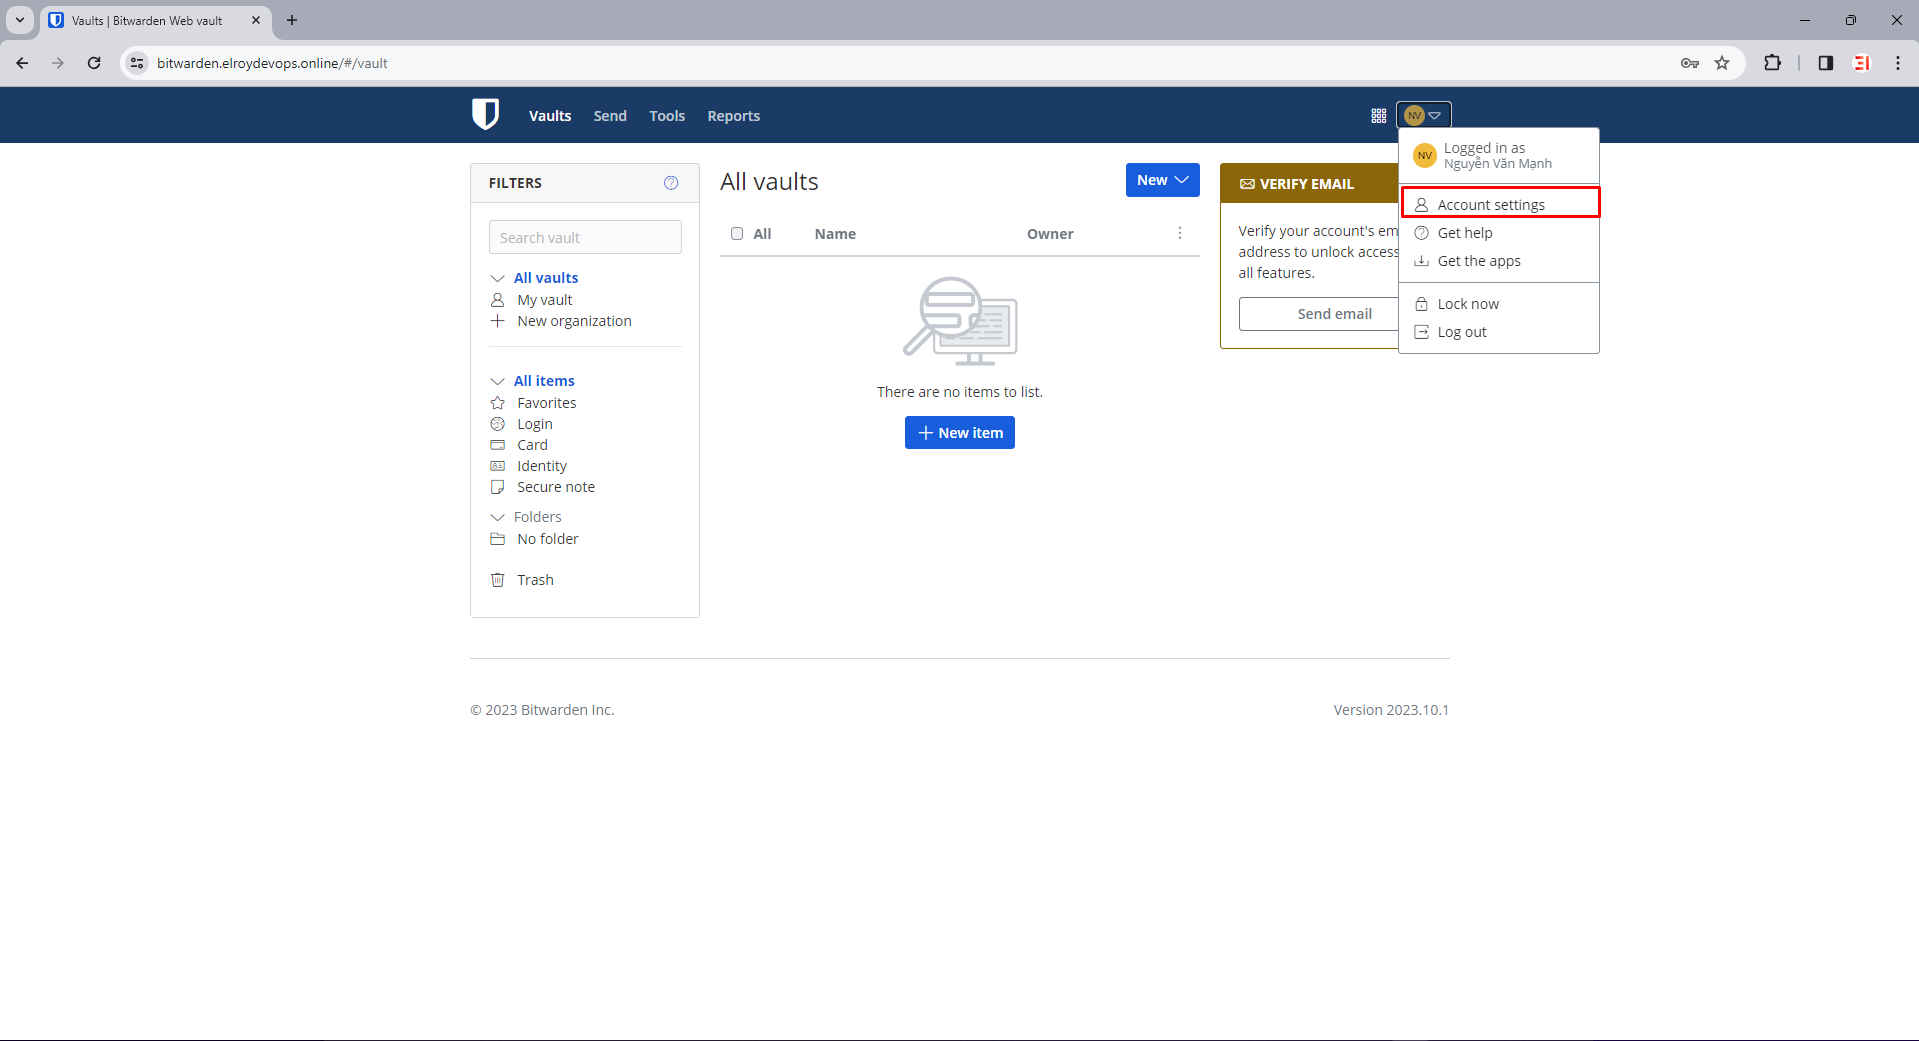Click the red extension icon in toolbar
Viewport: 1919px width, 1041px height.
click(x=1862, y=63)
